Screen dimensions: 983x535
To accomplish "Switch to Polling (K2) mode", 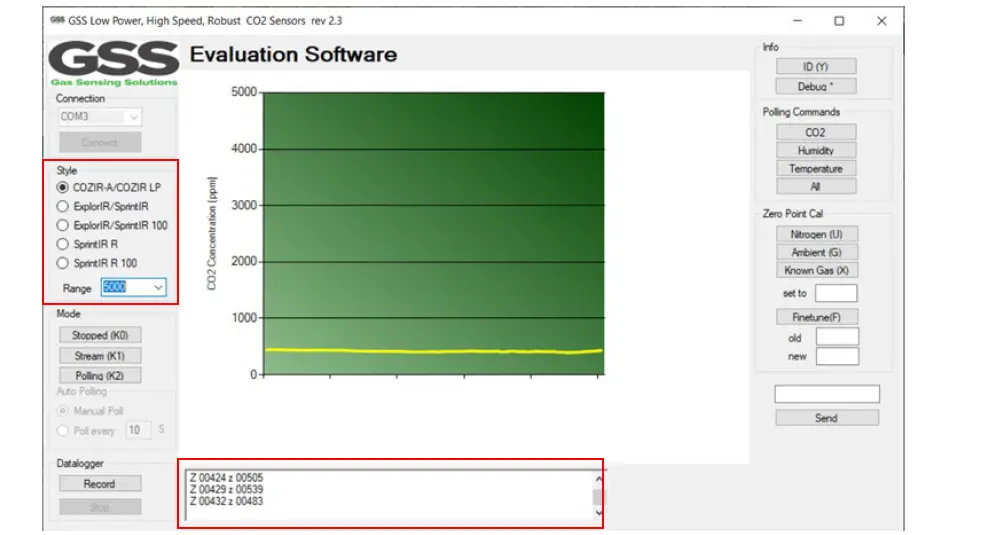I will 100,376.
